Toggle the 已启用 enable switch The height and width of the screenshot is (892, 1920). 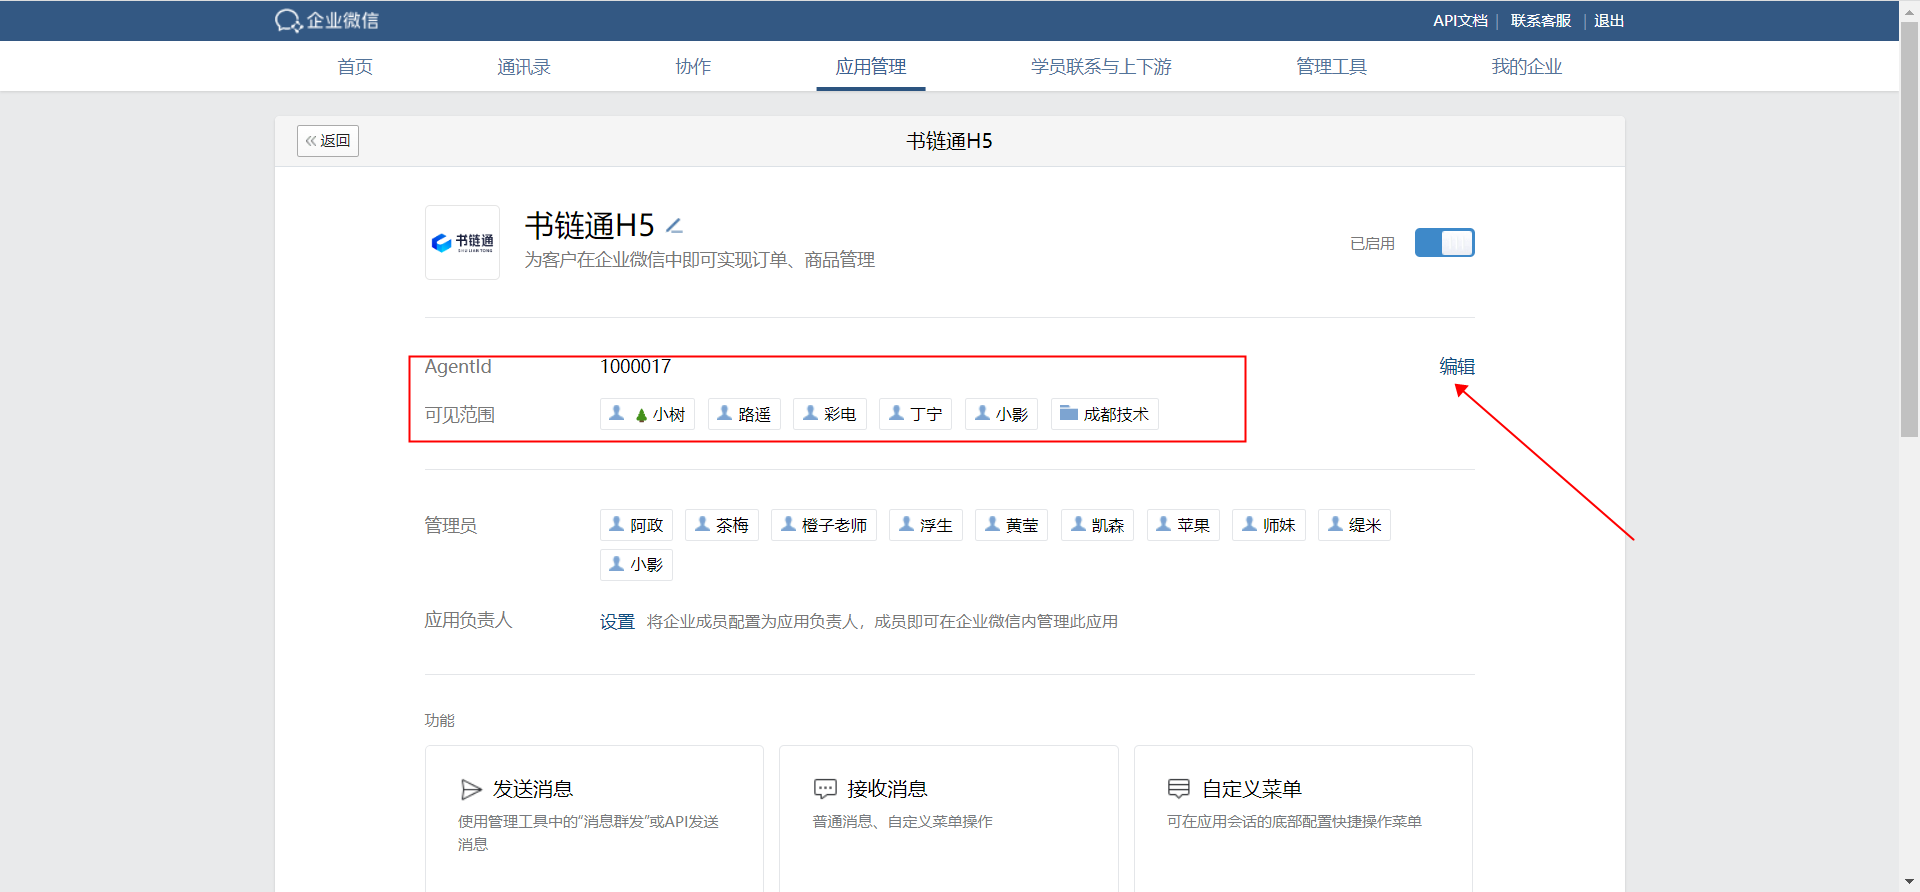[x=1444, y=243]
